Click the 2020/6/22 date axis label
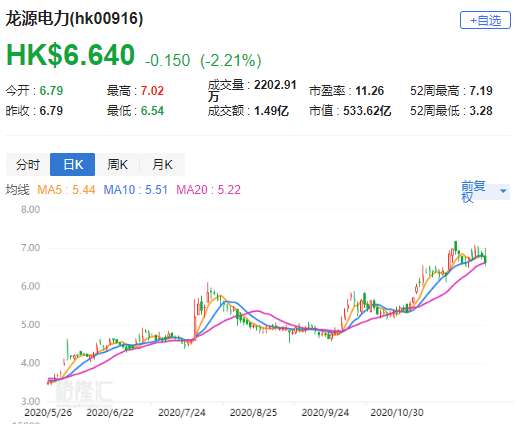 (x=110, y=413)
